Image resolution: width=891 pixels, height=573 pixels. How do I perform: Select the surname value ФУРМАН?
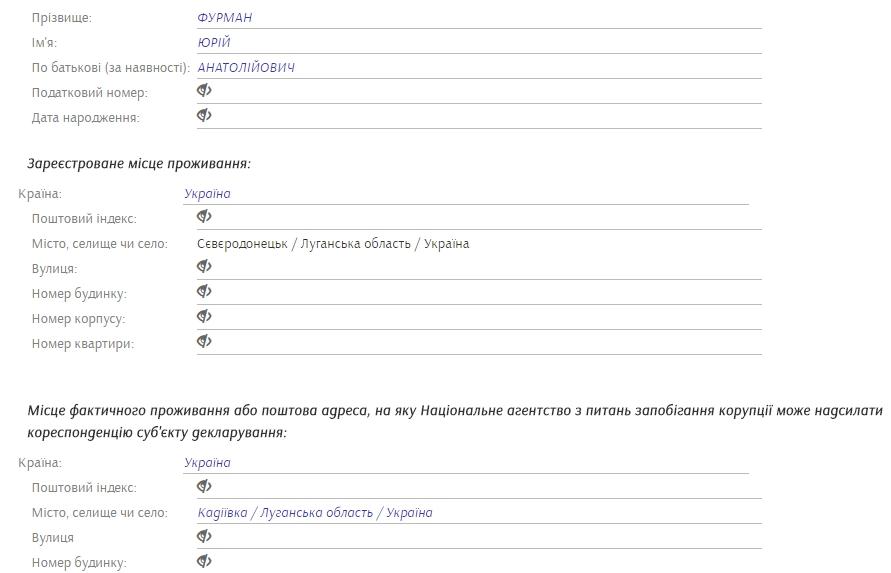click(x=224, y=18)
